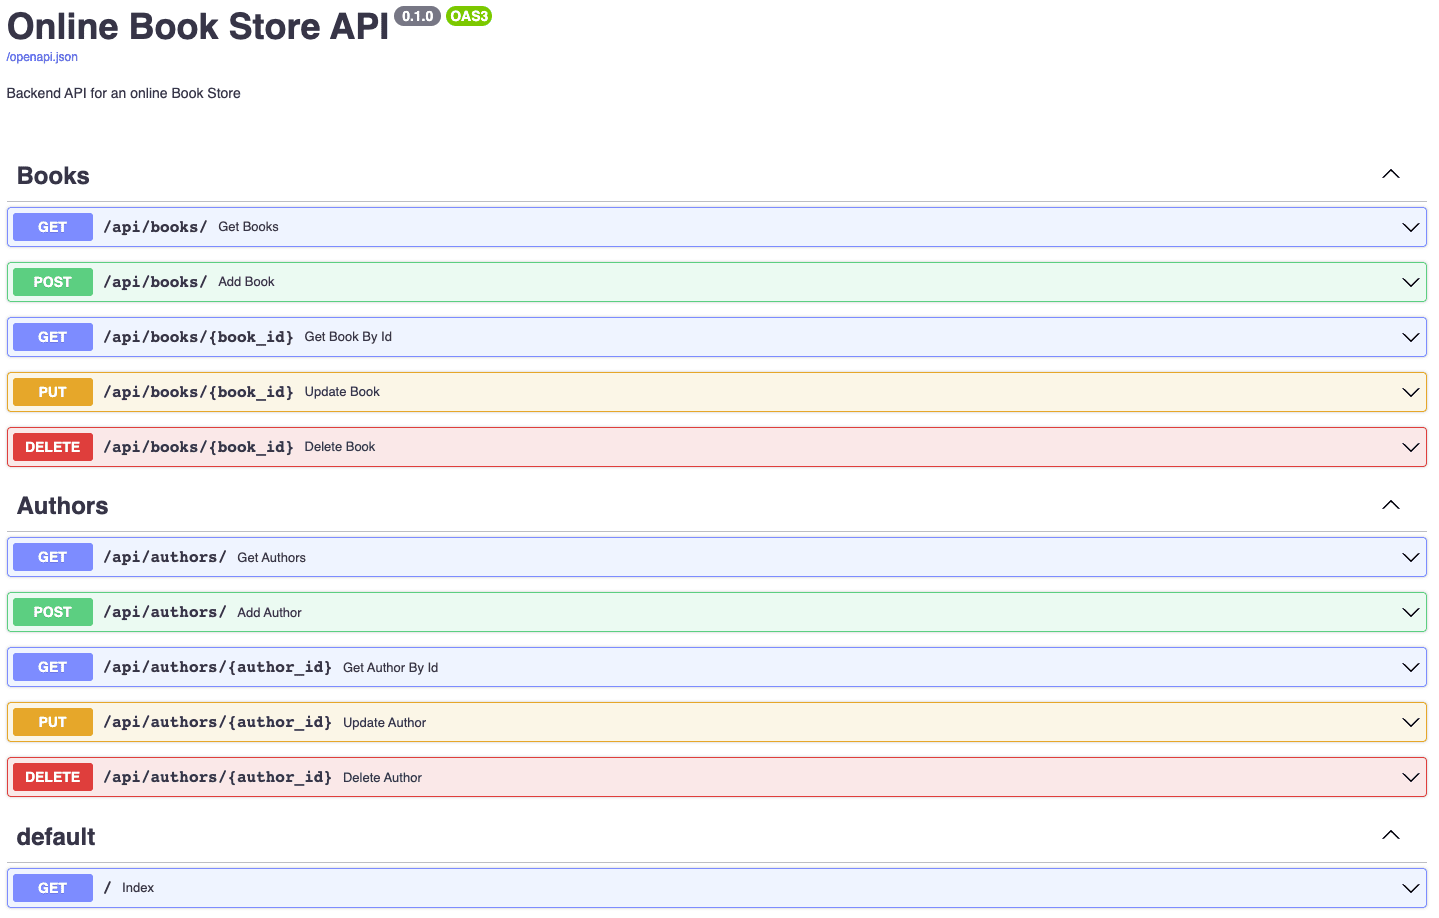Expand the Add Book endpoint arrow
The image size is (1439, 918).
point(1411,282)
